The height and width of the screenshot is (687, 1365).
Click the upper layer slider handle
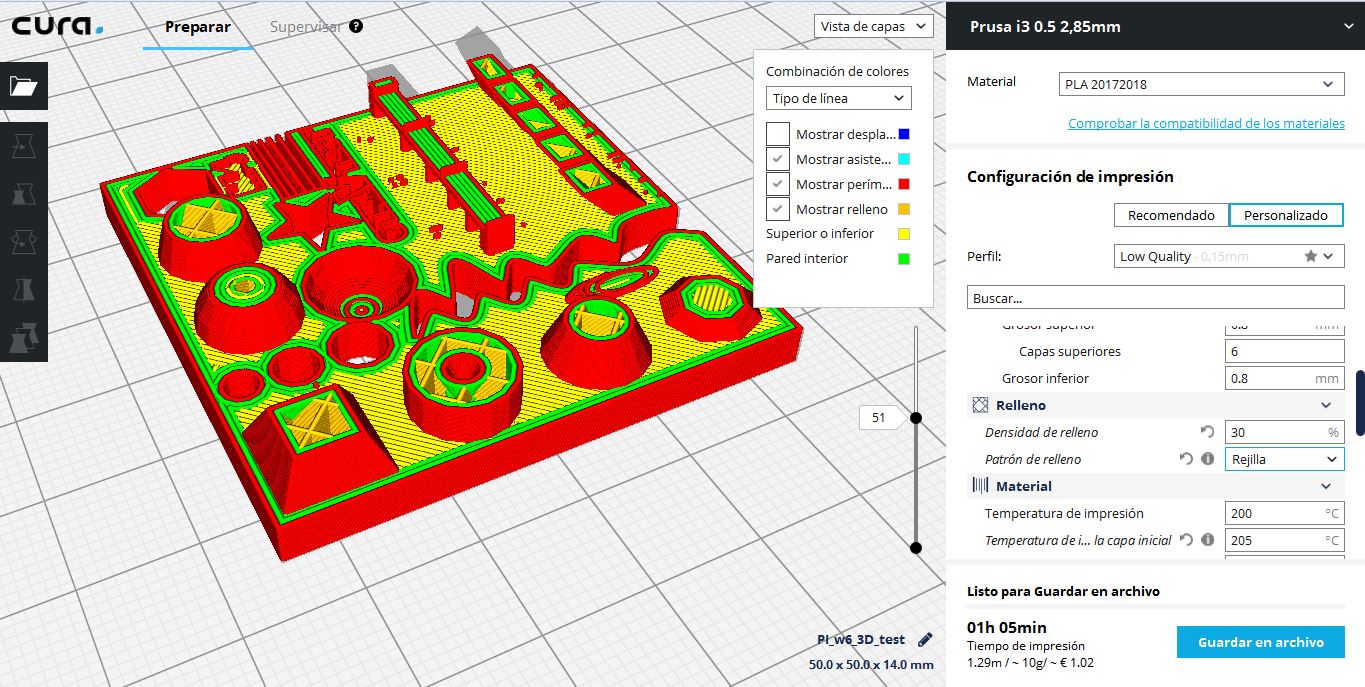915,417
